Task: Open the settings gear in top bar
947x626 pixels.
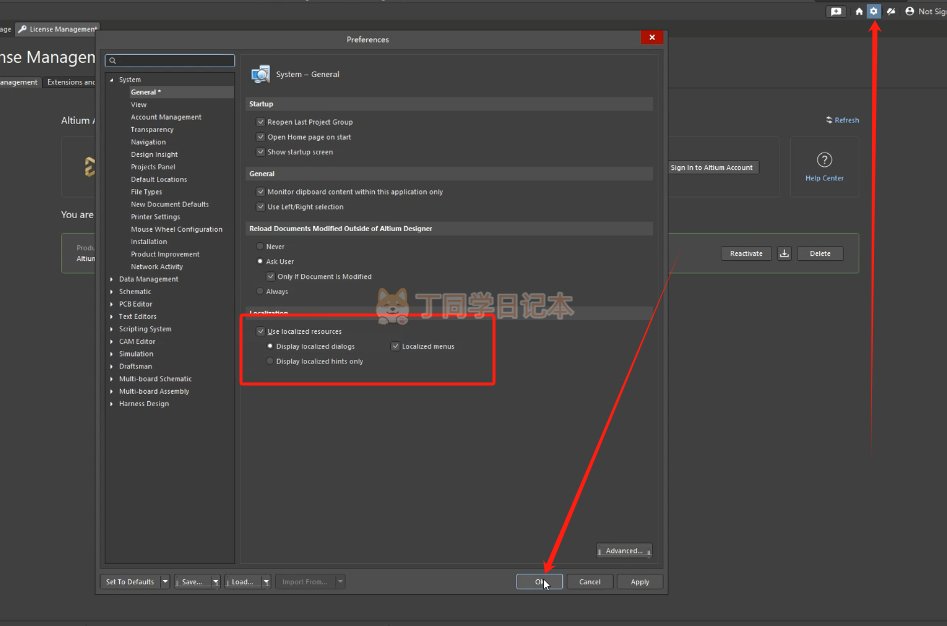Action: [x=873, y=11]
